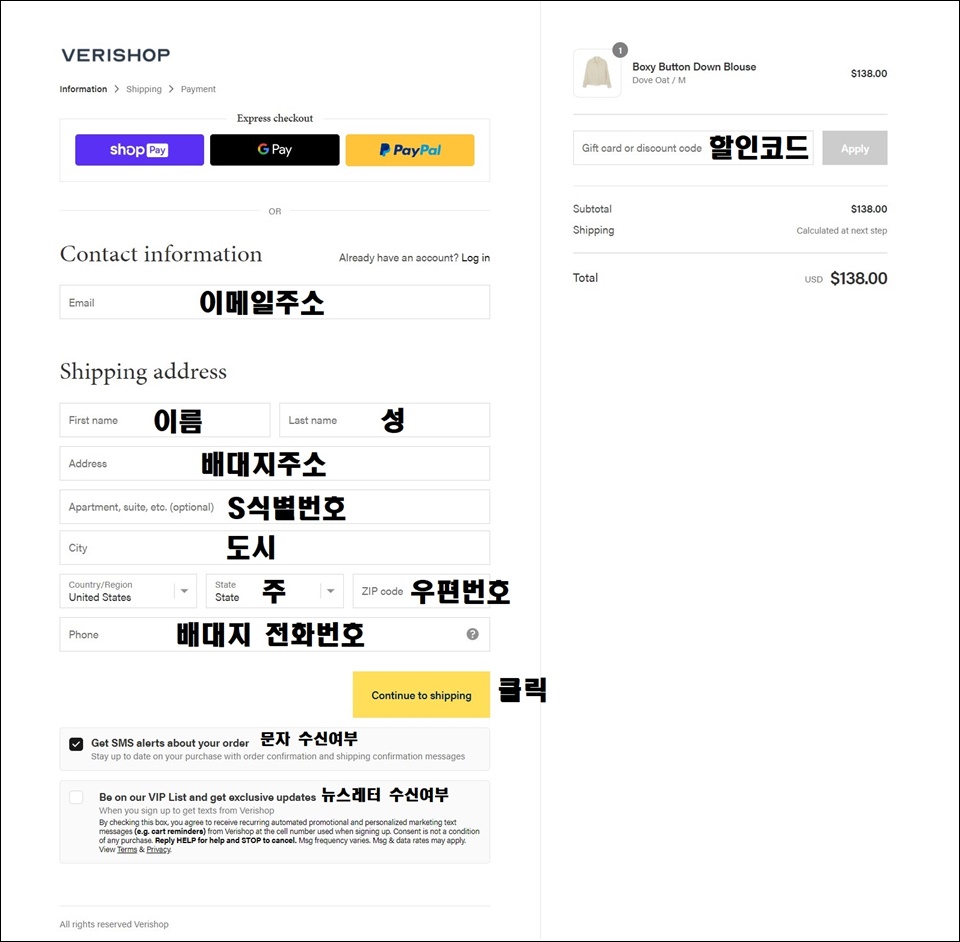
Task: Click the Gift card or discount code field
Action: (693, 148)
